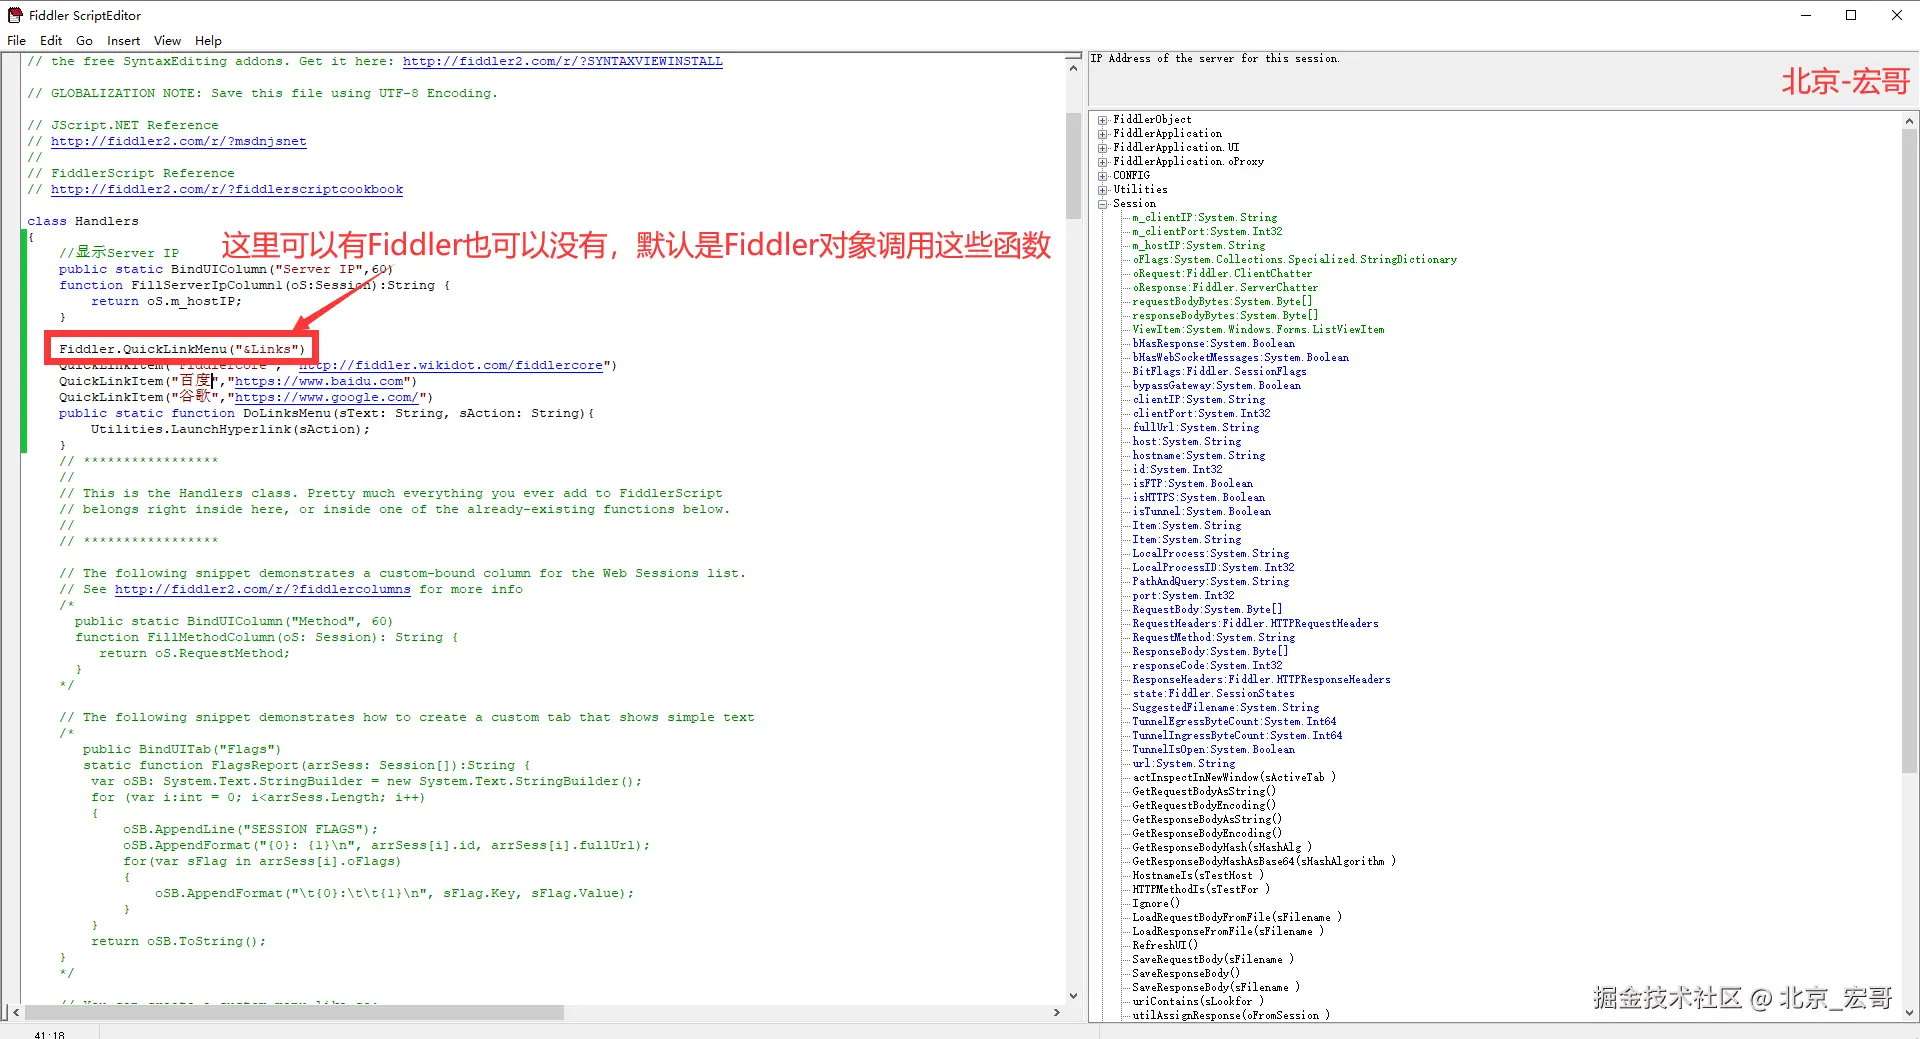Screen dimensions: 1920x1039
Task: Select uriContains(sLookFor) method
Action: coord(1198,1002)
